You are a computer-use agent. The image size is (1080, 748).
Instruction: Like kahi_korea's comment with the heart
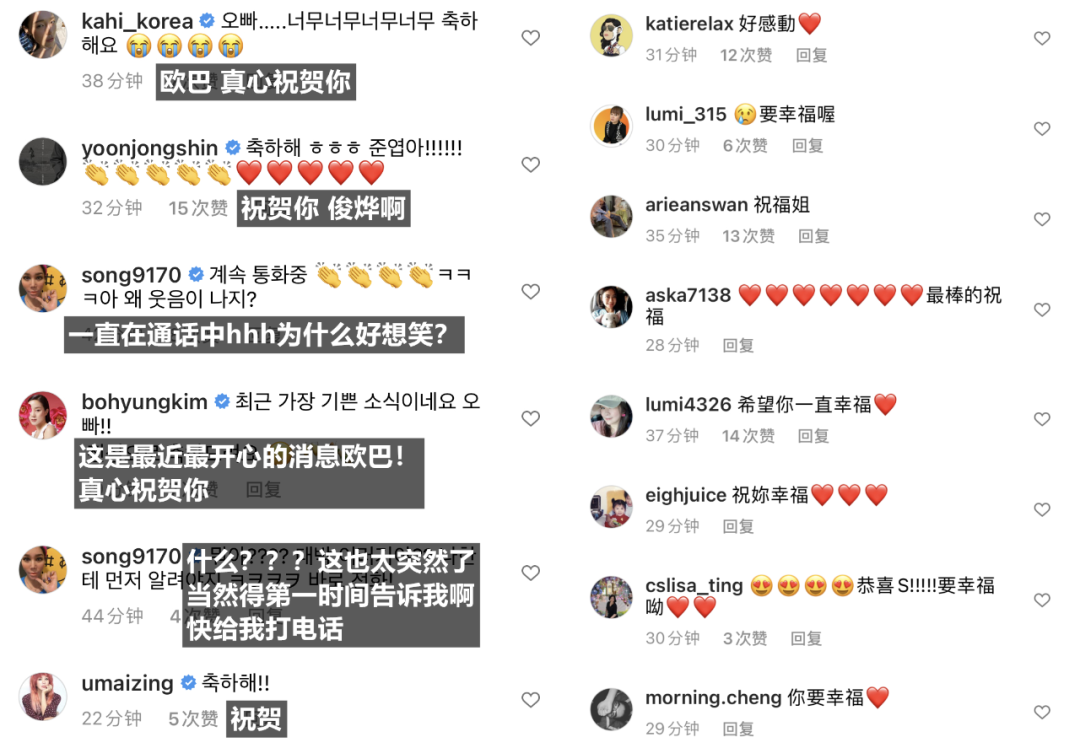click(x=530, y=38)
